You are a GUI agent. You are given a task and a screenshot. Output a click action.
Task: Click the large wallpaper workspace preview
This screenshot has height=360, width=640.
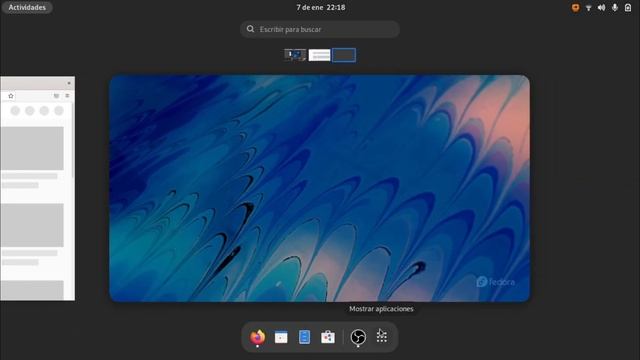[320, 188]
